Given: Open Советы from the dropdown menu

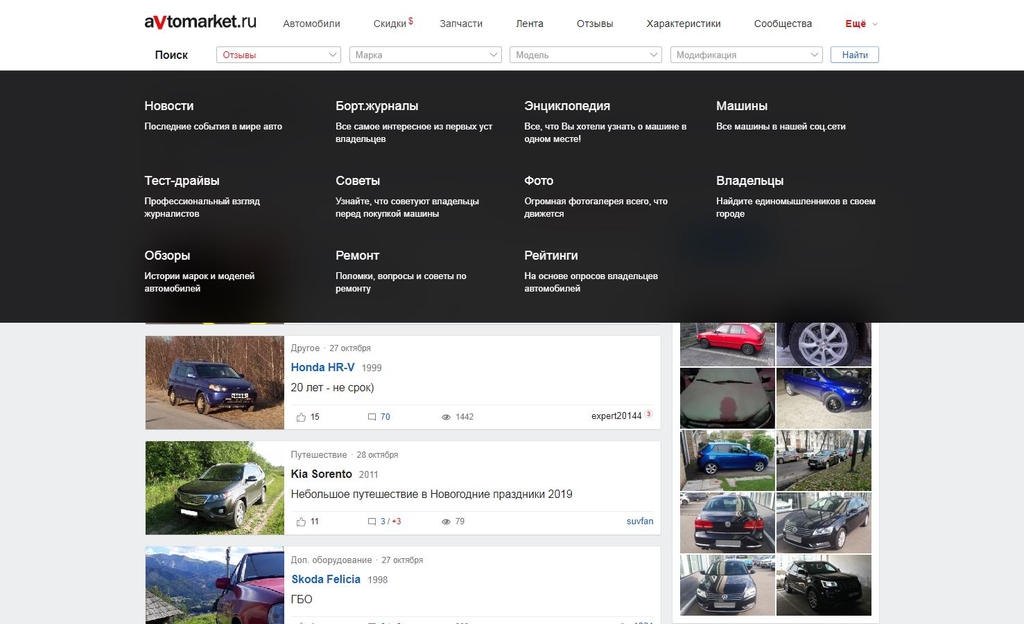Looking at the screenshot, I should click(x=358, y=181).
